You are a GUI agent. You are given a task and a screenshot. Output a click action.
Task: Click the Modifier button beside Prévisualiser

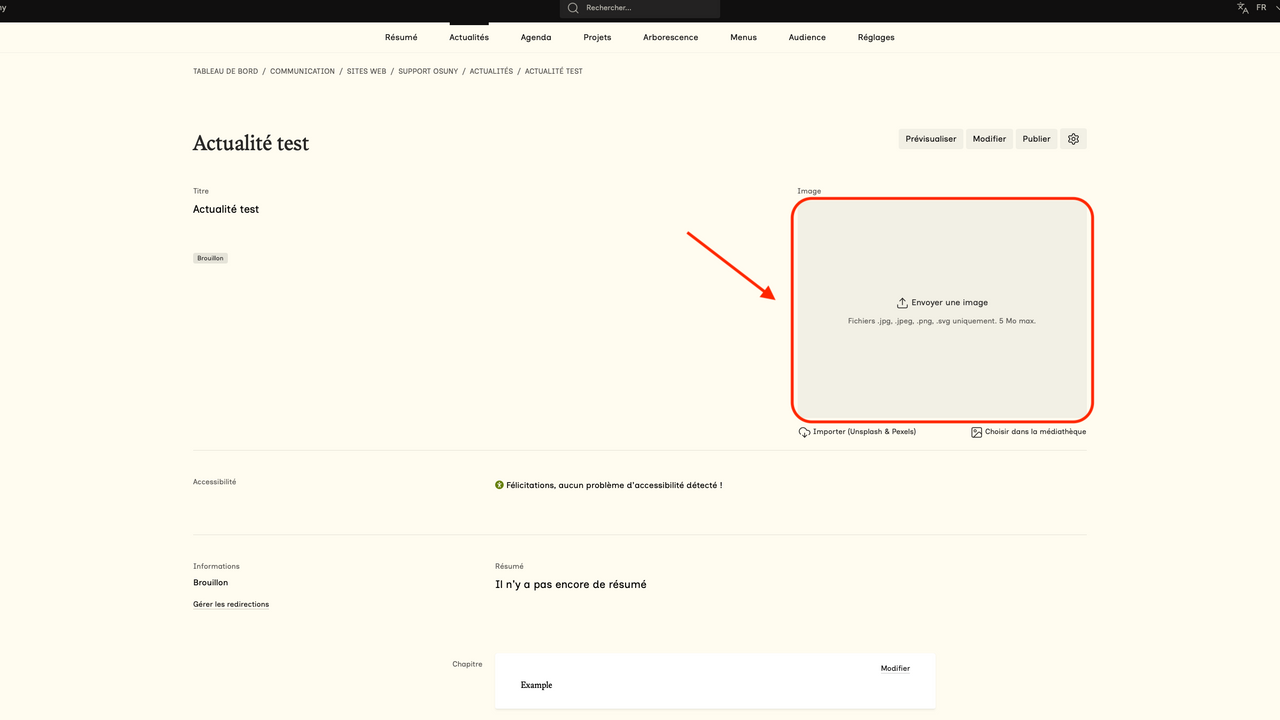[989, 139]
